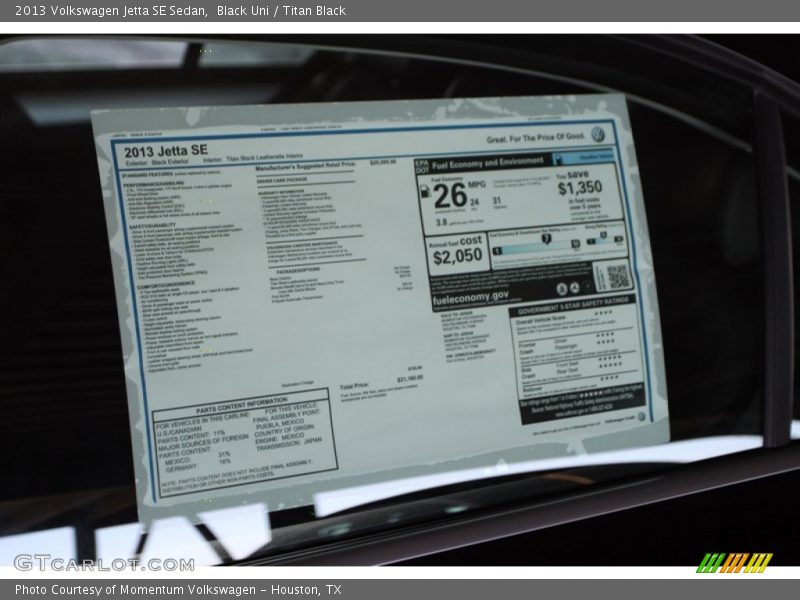Click the Manufacturer's Suggested Retail Price label
800x600 pixels.
[305, 164]
